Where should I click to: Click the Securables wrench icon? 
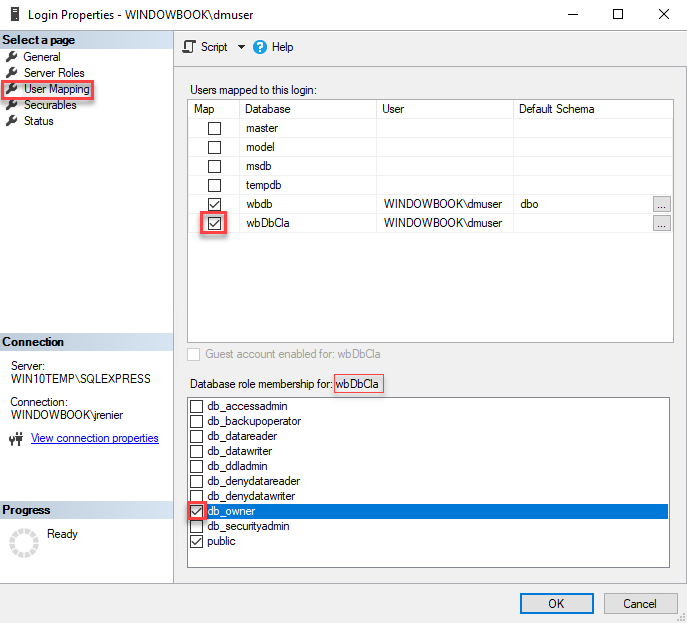(12, 105)
